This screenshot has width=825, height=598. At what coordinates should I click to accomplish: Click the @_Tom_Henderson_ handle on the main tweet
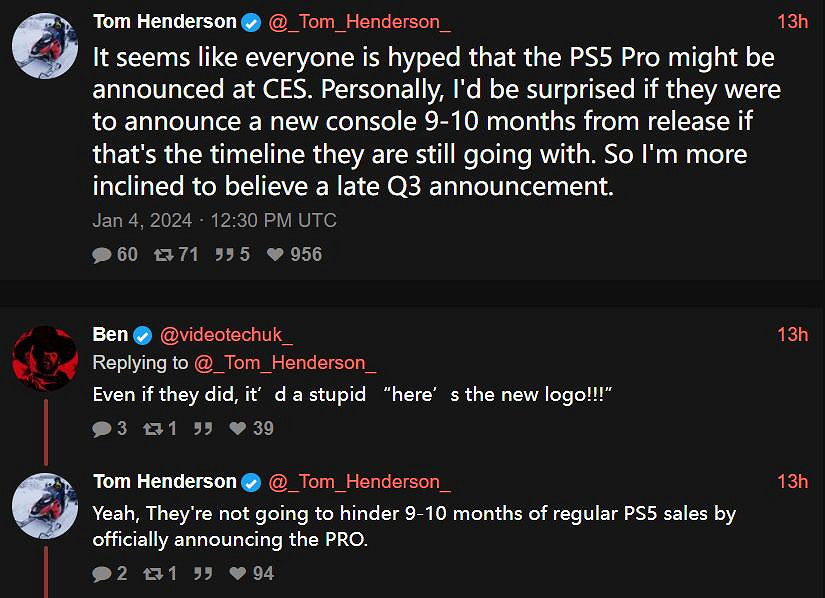tap(358, 21)
